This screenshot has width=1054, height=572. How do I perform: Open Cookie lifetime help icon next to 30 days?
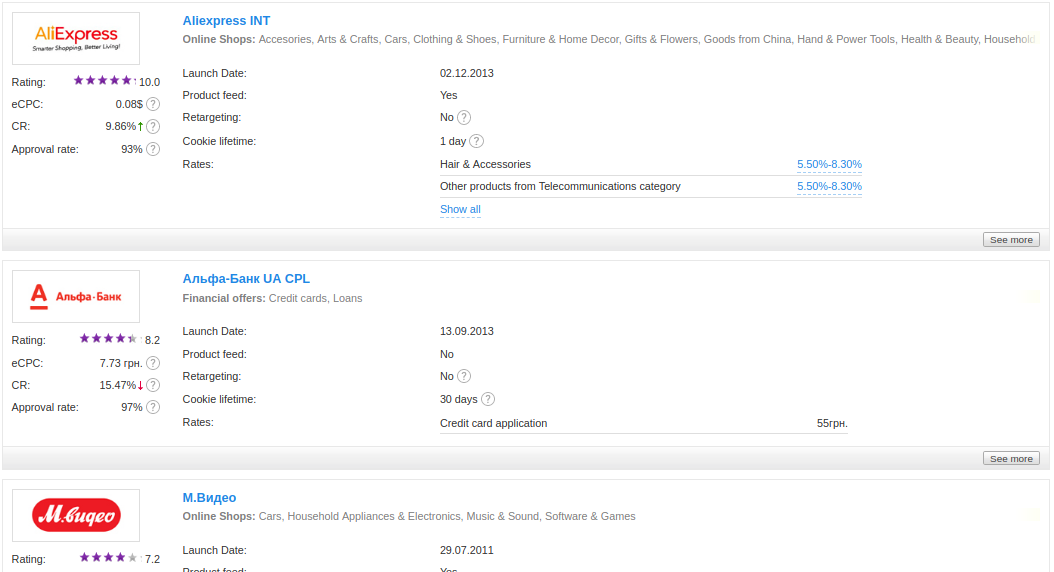coord(488,399)
